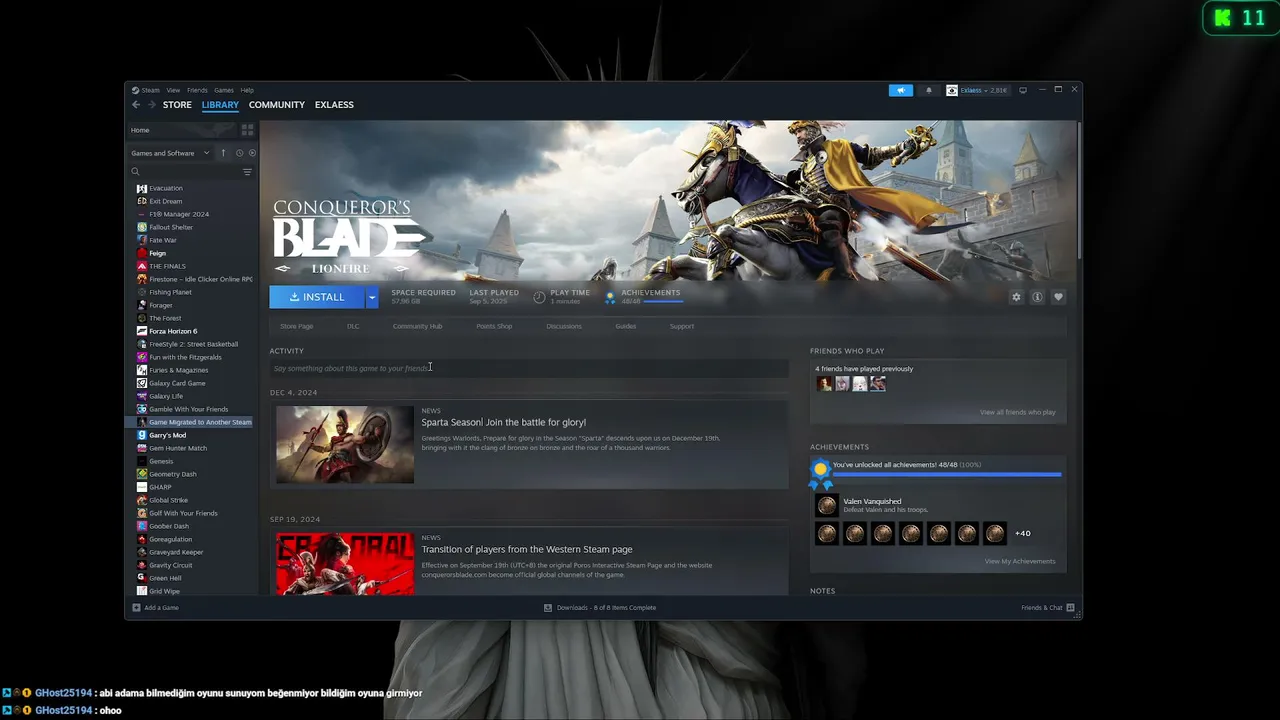
Task: Click the '+40' more achievements text
Action: tap(1022, 533)
